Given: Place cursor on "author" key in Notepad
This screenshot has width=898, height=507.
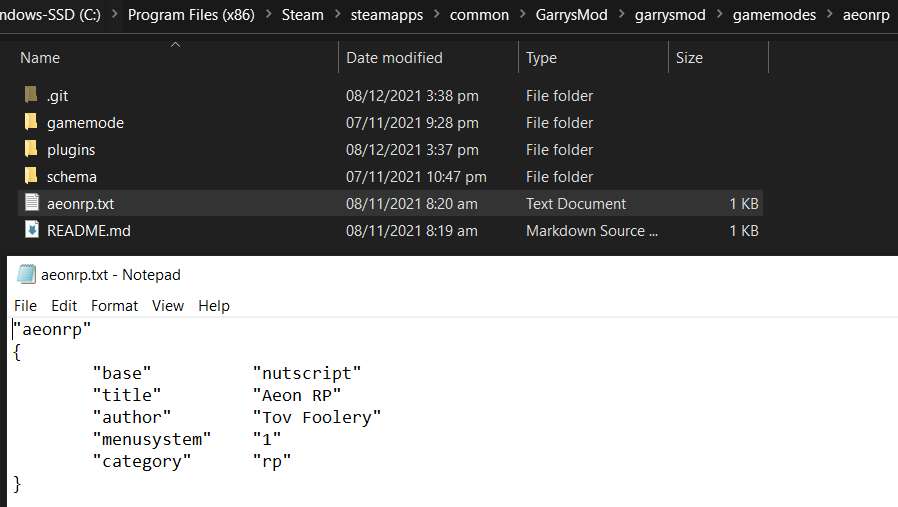Looking at the screenshot, I should (132, 417).
